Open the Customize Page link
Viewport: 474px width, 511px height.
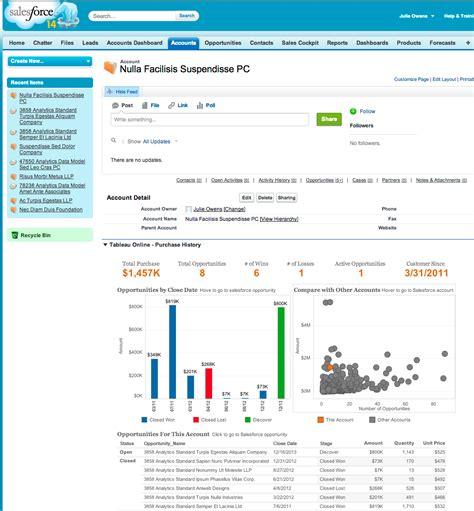tap(411, 79)
